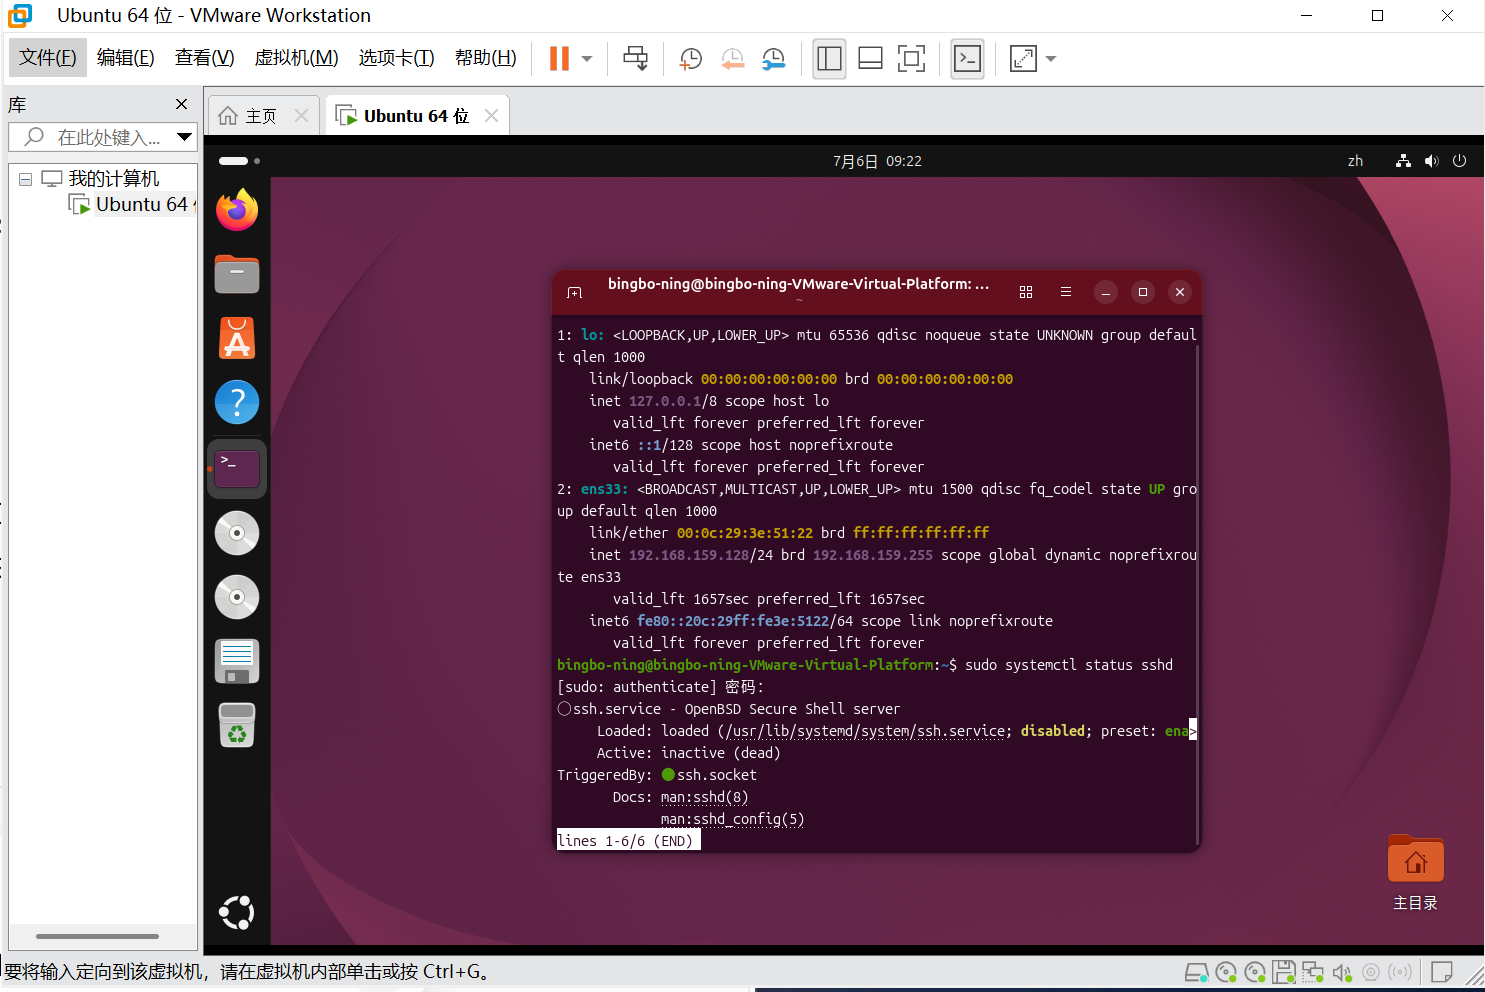
Task: Click the network icon in Ubuntu top bar
Action: coord(1403,161)
